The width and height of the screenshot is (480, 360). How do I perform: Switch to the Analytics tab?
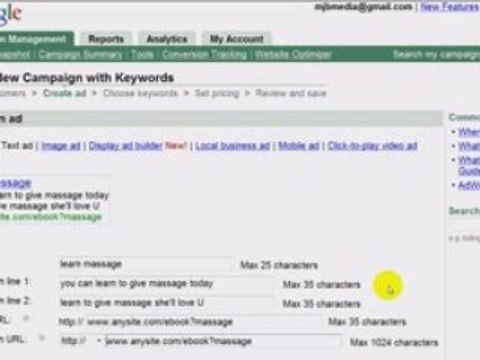(x=167, y=39)
